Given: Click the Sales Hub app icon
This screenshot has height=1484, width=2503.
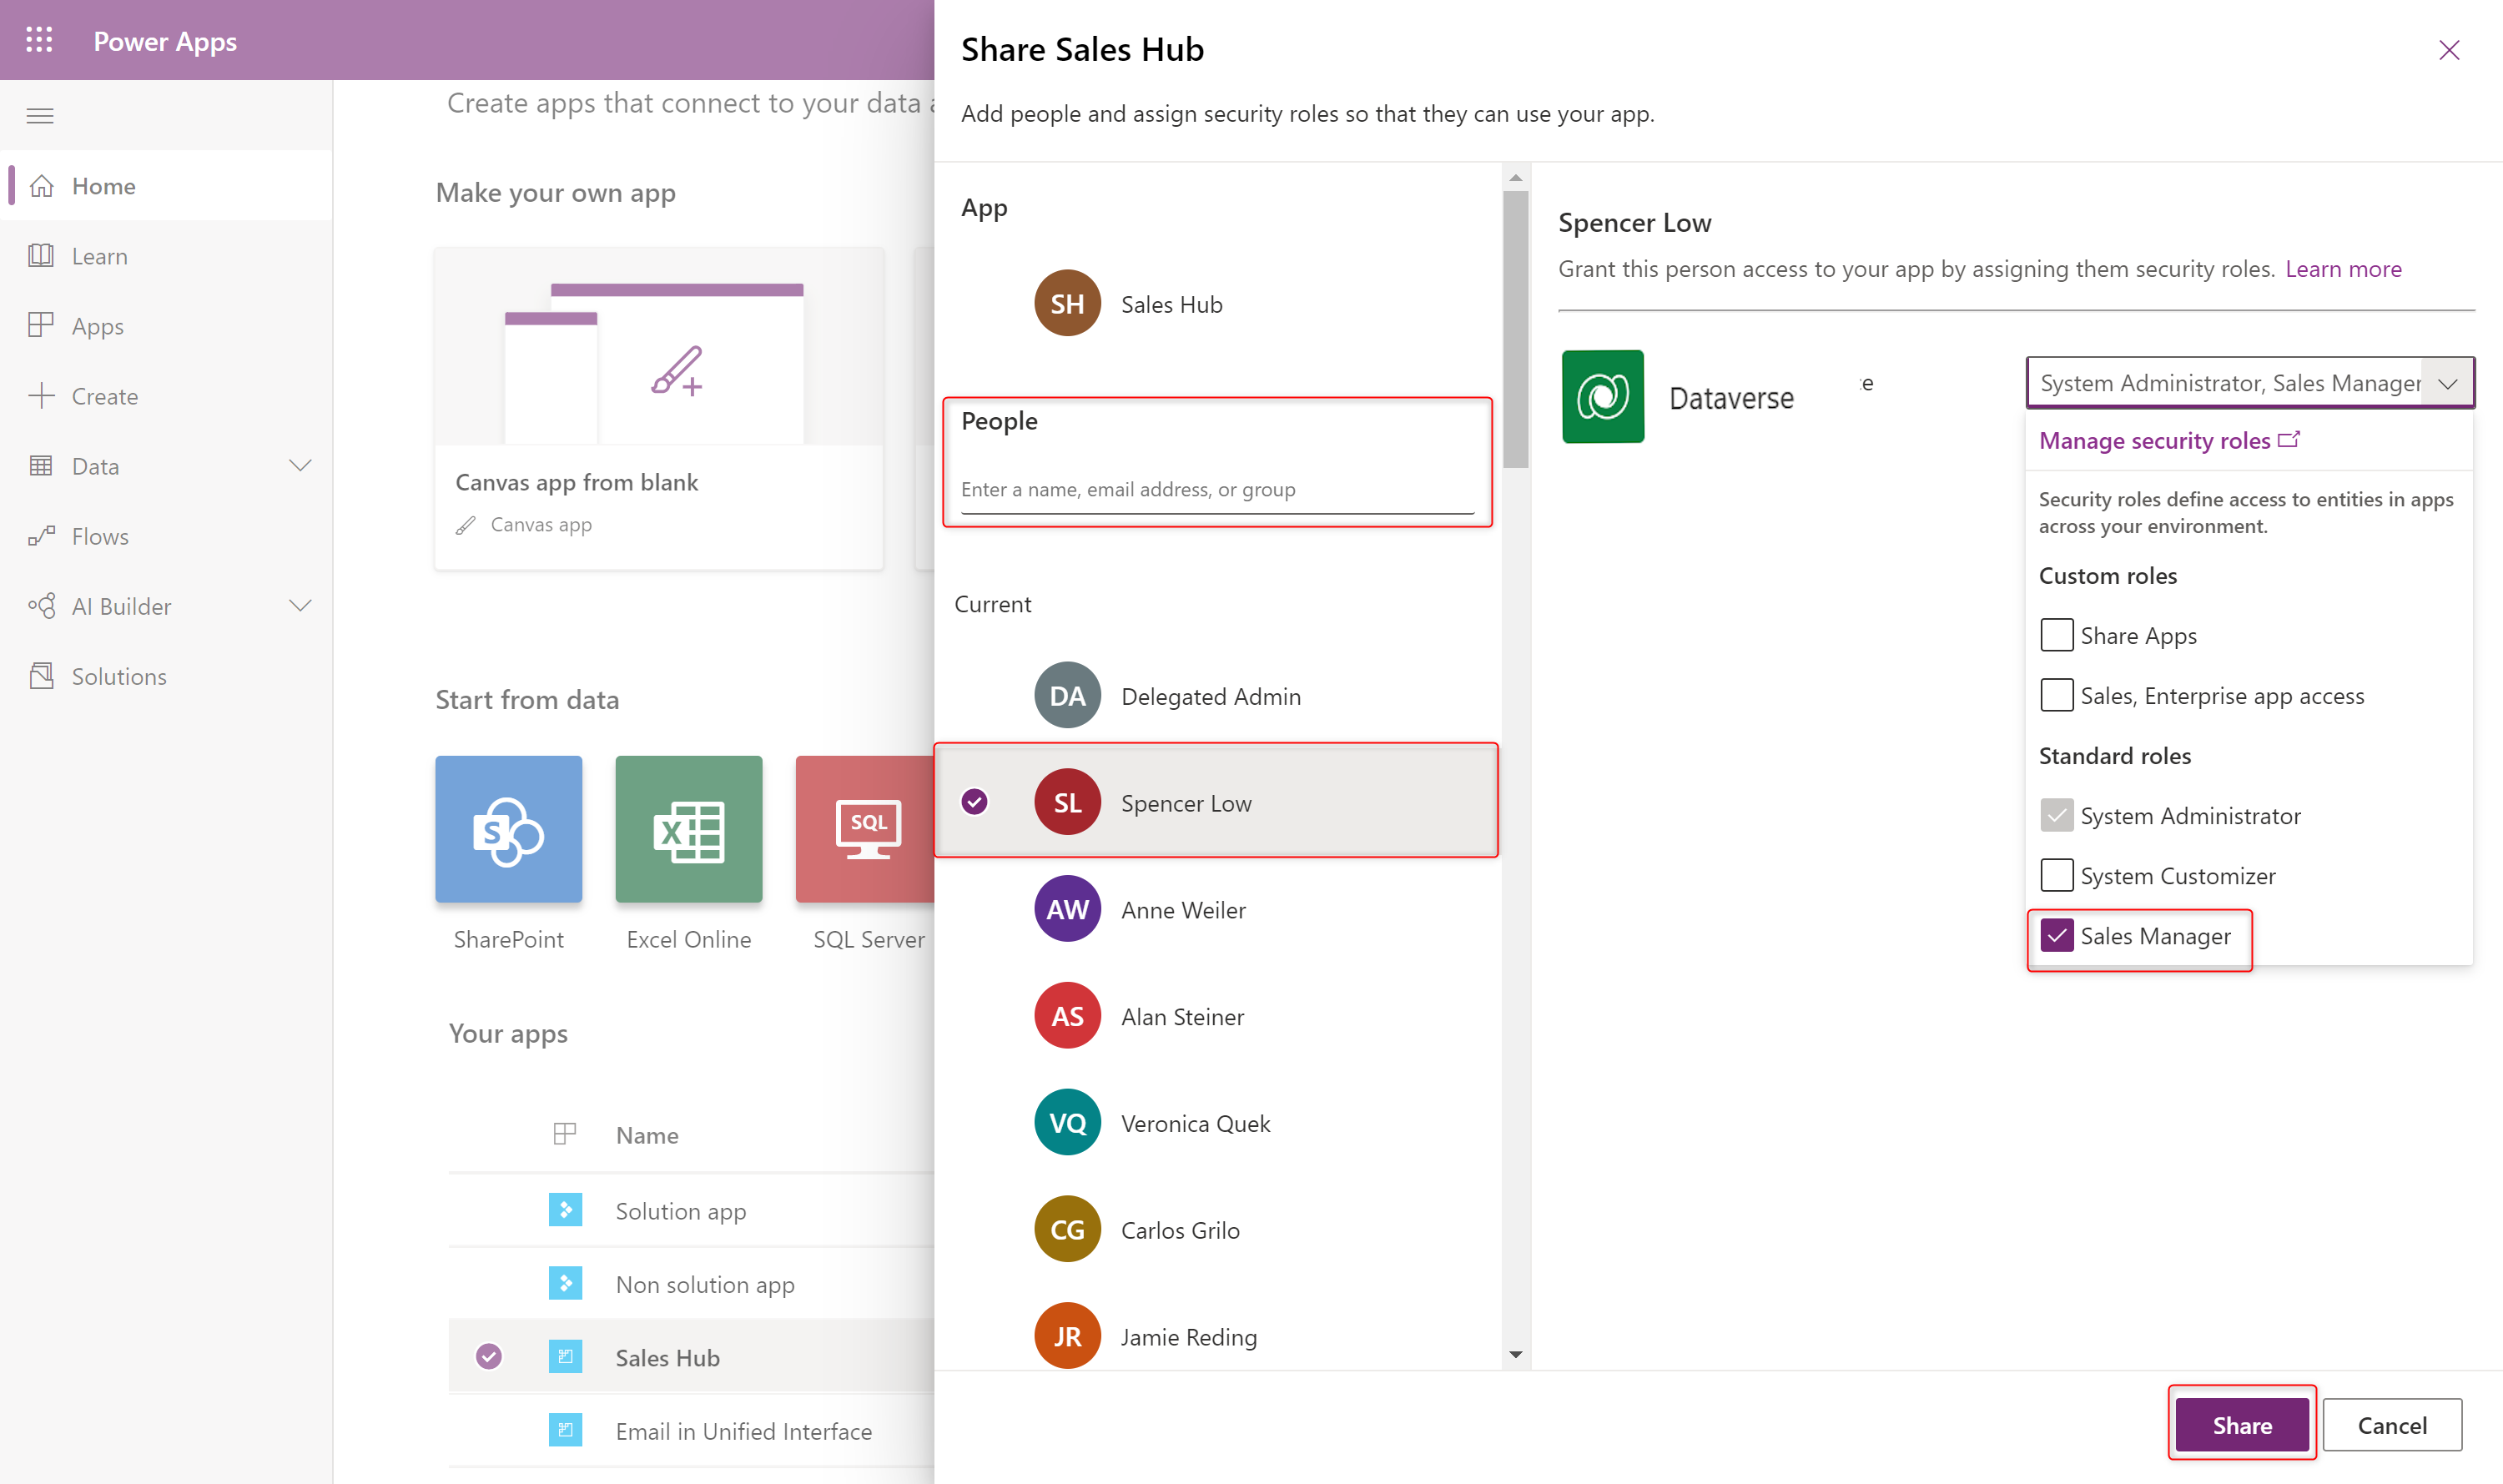Looking at the screenshot, I should [1067, 302].
